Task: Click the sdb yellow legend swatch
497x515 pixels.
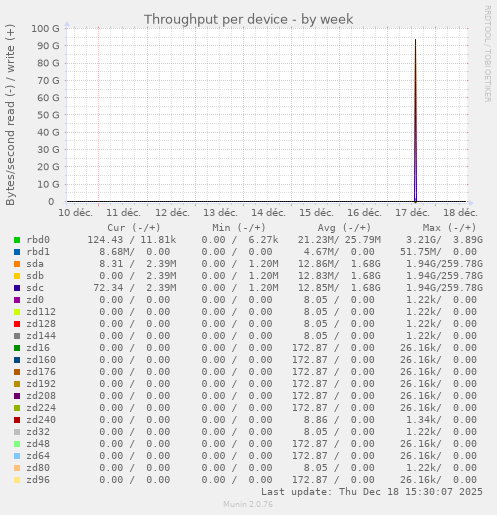Action: coord(17,276)
